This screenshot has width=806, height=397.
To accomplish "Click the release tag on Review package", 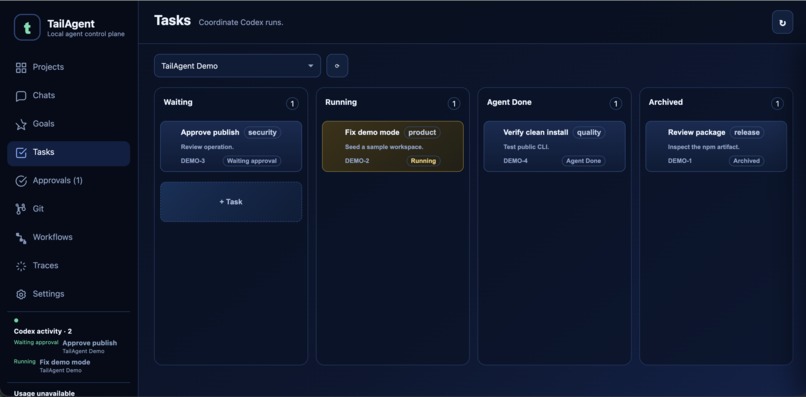I will tap(746, 132).
